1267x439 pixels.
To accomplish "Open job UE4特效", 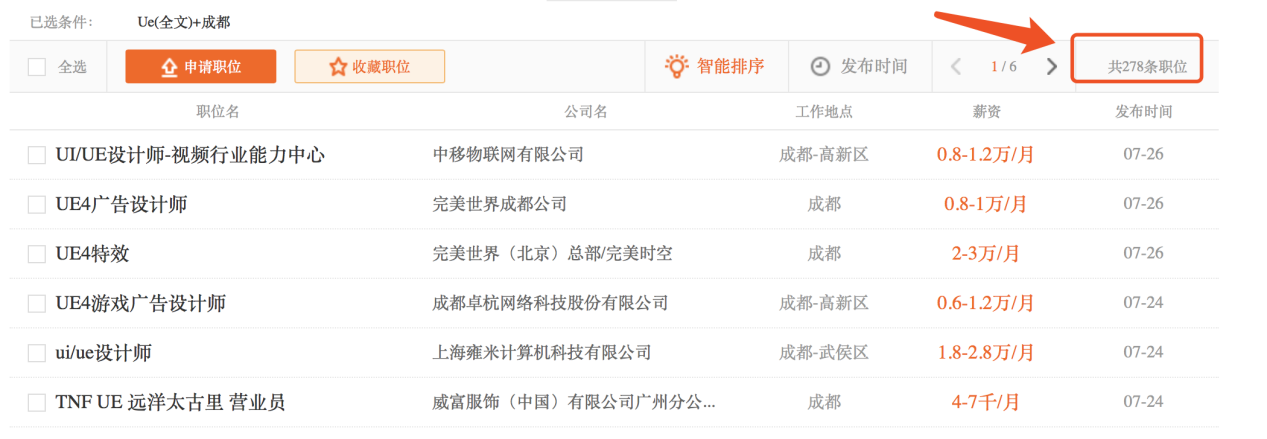I will click(x=92, y=254).
